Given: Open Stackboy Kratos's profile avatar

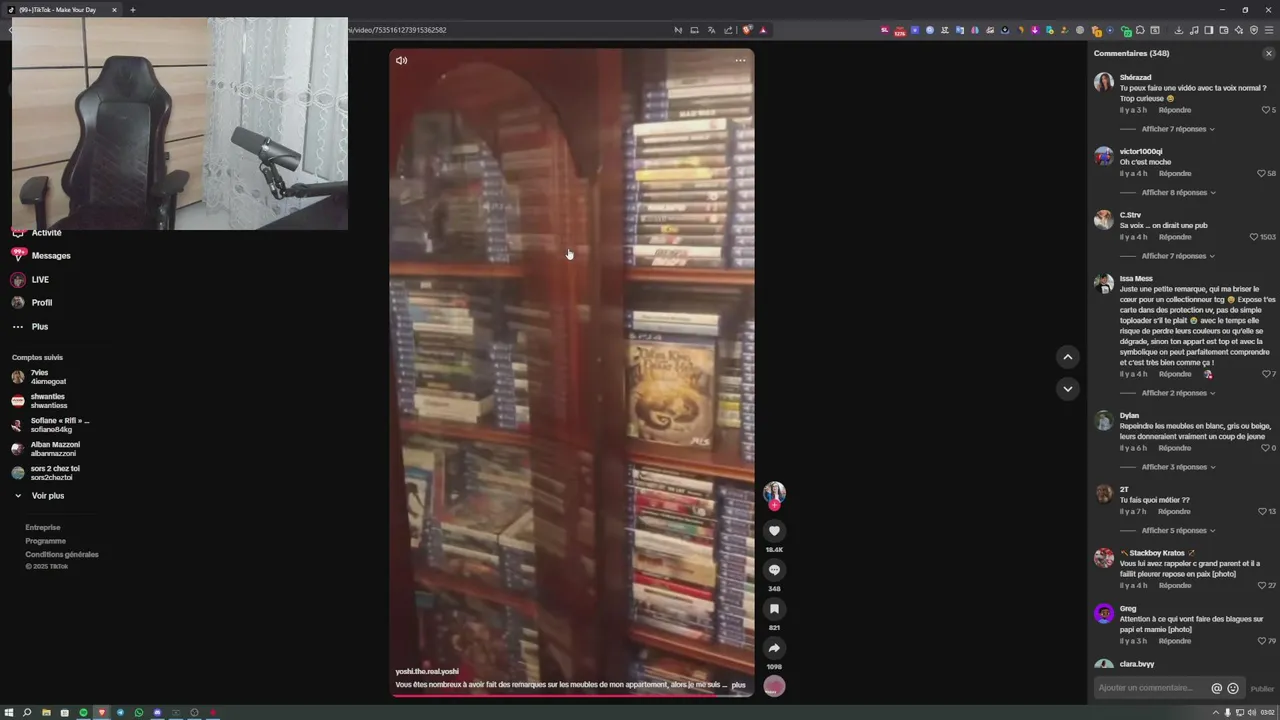Looking at the screenshot, I should pos(1104,558).
